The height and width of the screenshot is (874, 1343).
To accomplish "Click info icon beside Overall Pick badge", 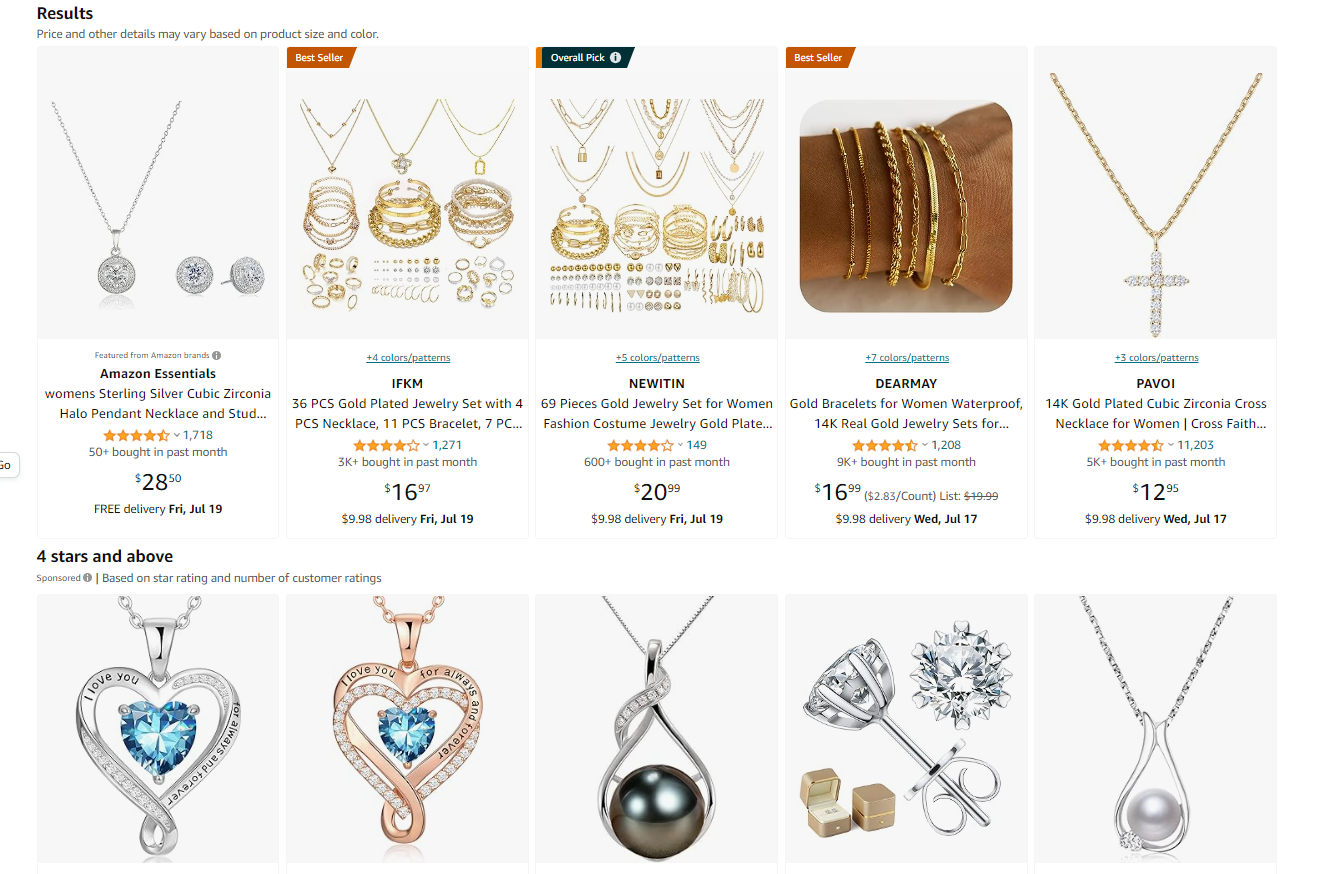I will 615,58.
